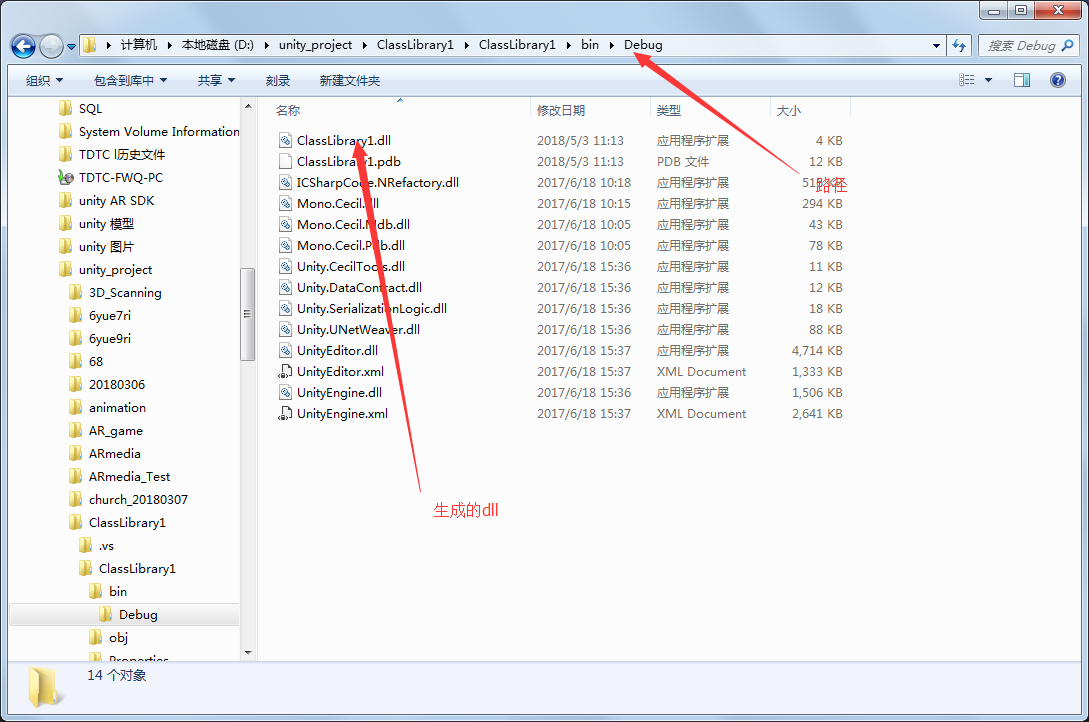The image size is (1089, 722).
Task: Click the 新建文件夹 button
Action: (349, 81)
